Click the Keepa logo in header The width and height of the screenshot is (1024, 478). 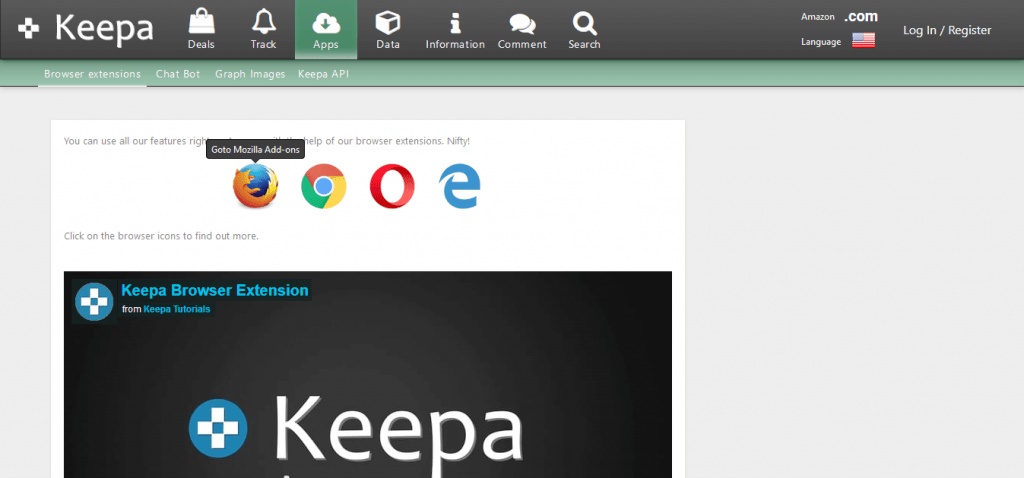(86, 30)
